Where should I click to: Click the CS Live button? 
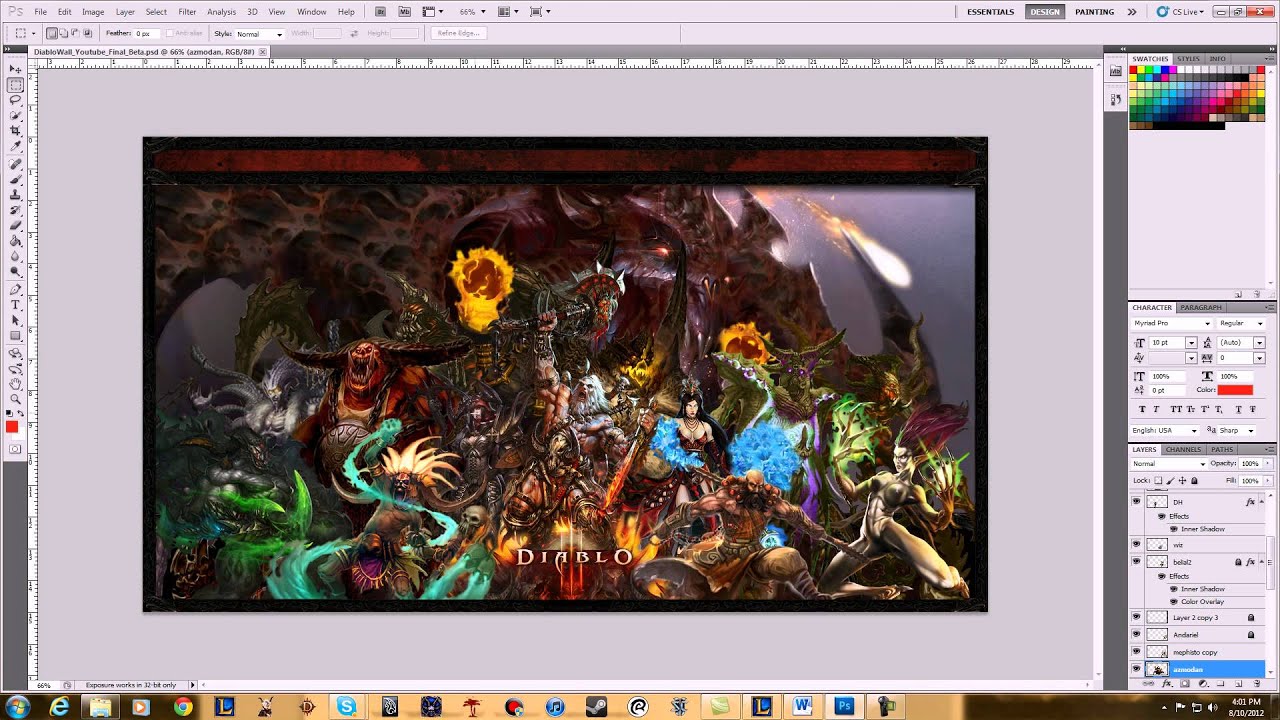pos(1182,12)
